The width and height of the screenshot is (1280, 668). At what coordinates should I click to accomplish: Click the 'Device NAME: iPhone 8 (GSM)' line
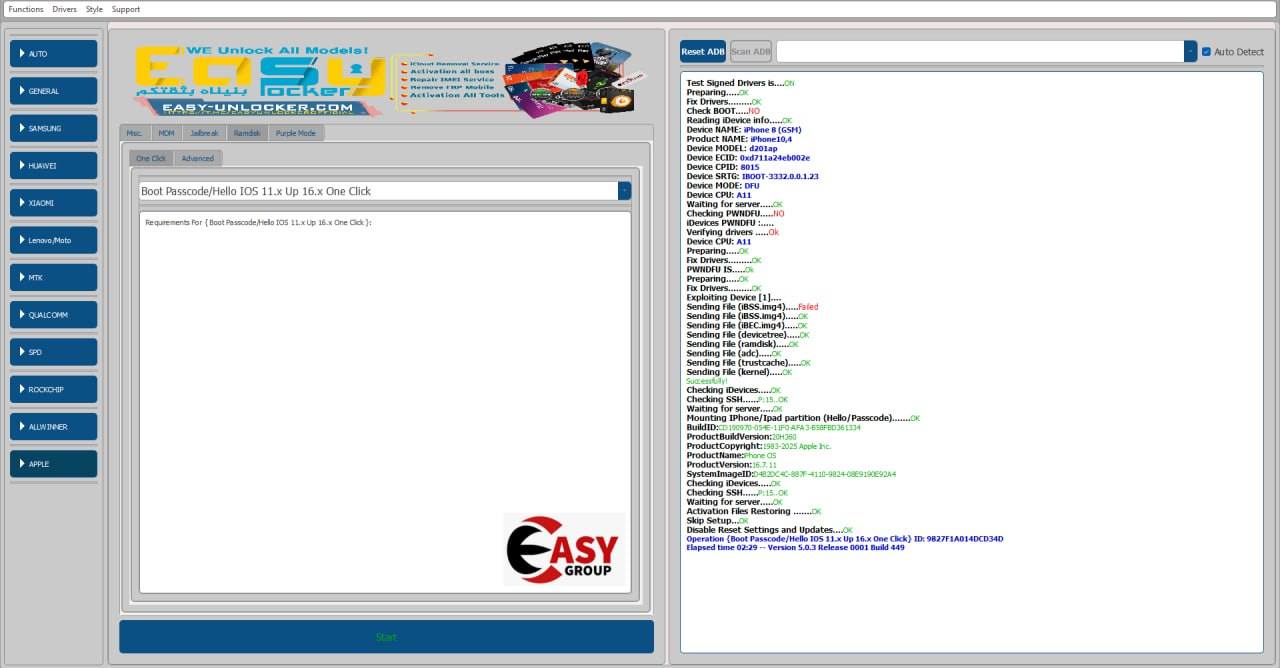coord(743,130)
